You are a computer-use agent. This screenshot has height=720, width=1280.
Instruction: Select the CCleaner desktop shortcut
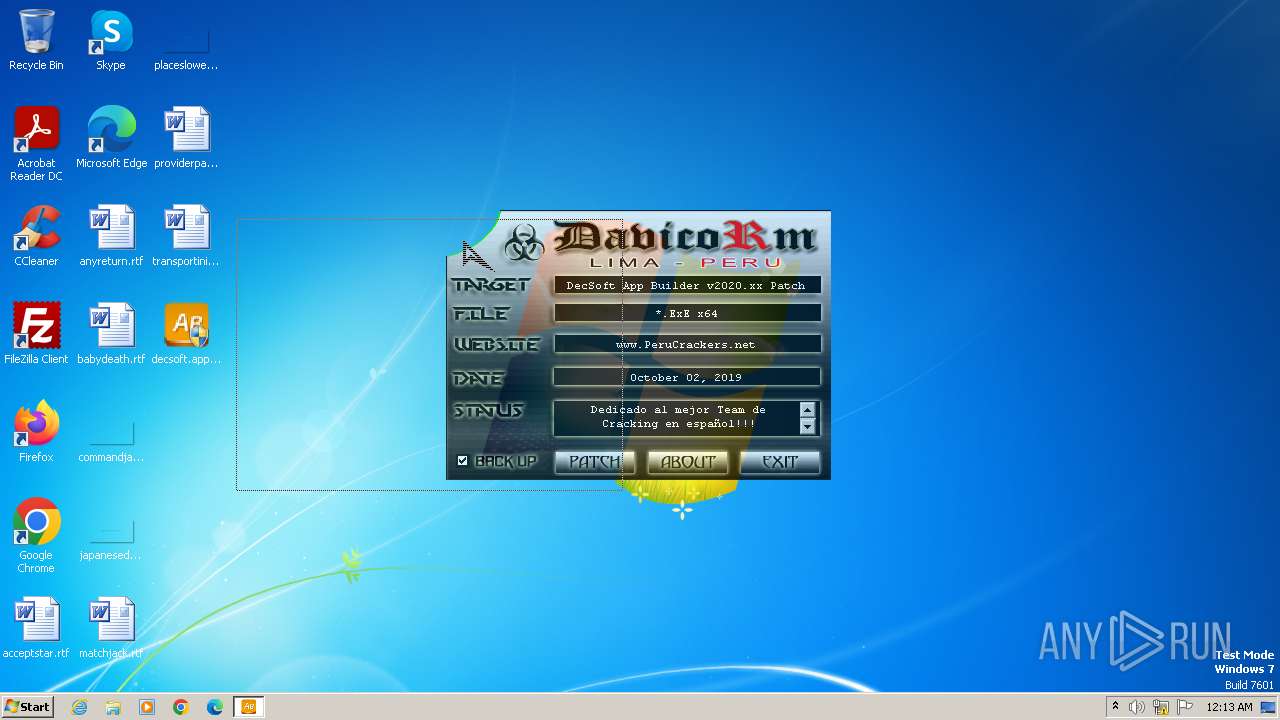(36, 236)
